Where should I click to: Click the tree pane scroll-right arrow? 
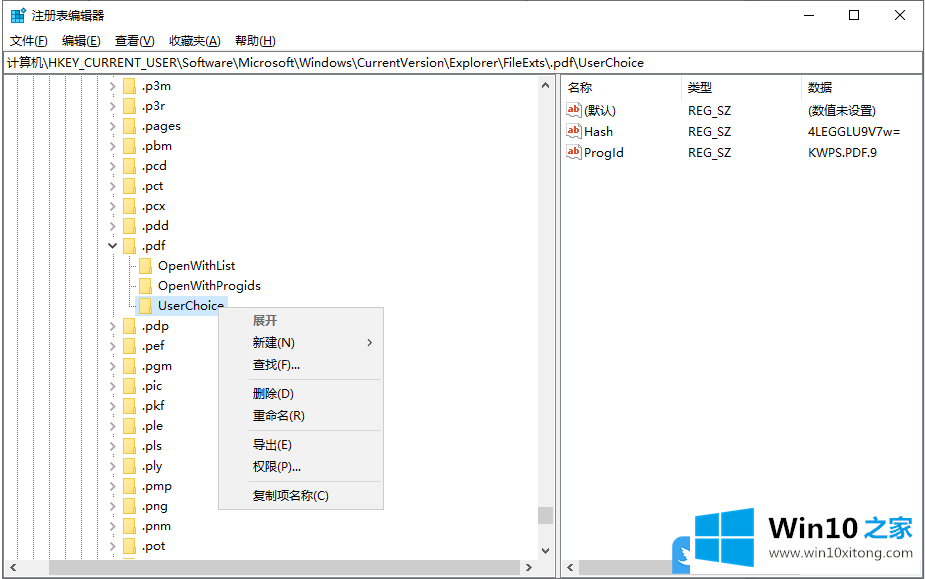click(529, 568)
